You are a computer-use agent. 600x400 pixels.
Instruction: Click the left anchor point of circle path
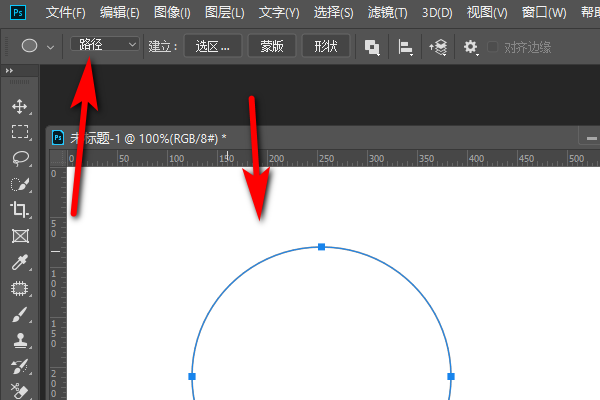[x=192, y=376]
